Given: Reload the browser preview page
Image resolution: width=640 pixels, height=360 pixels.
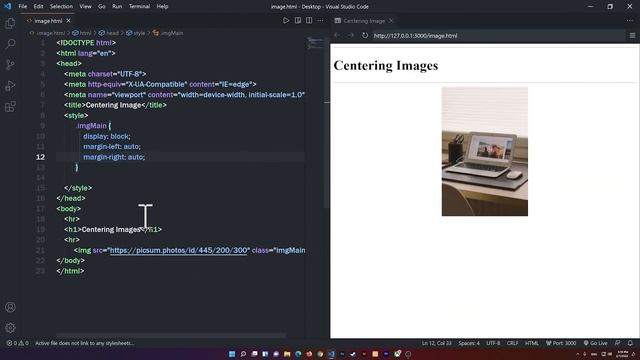Looking at the screenshot, I should click(x=365, y=36).
